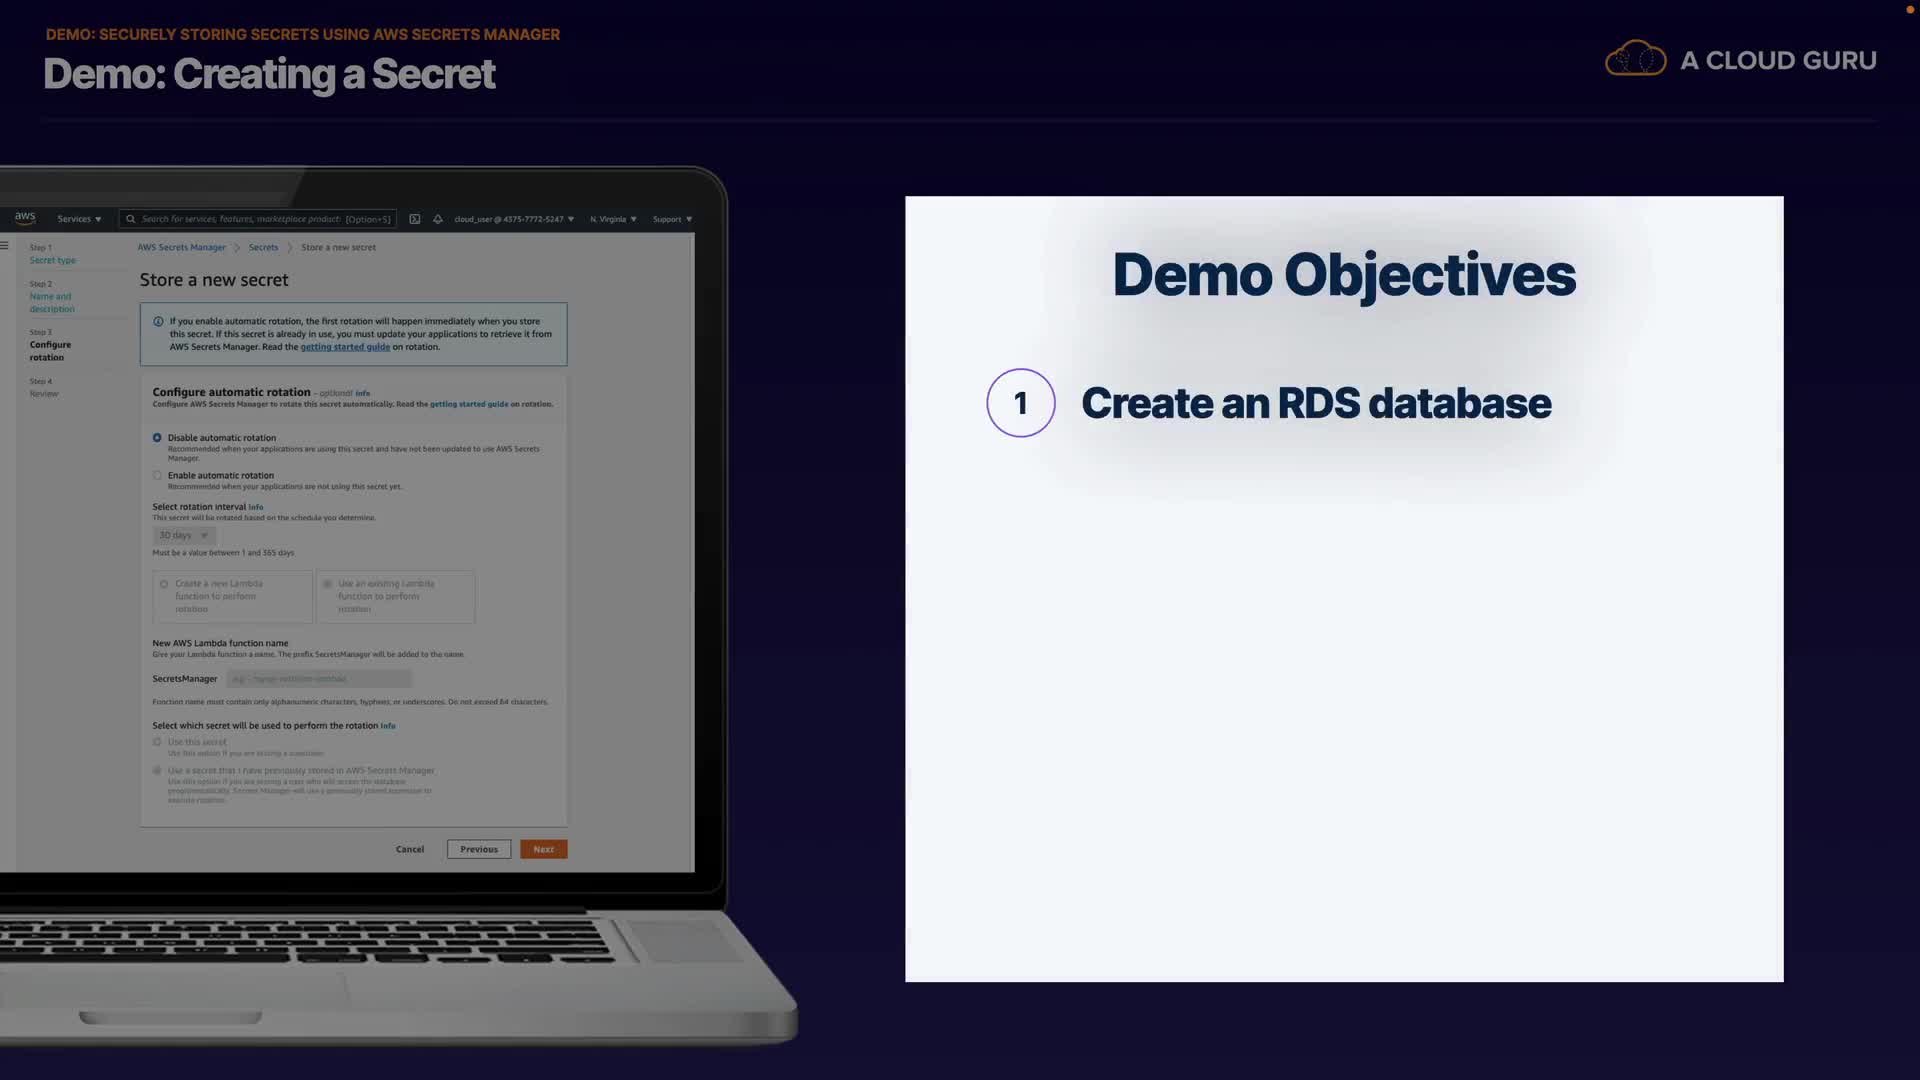Screen dimensions: 1920x1080
Task: Click the search magnifier icon
Action: (130, 219)
